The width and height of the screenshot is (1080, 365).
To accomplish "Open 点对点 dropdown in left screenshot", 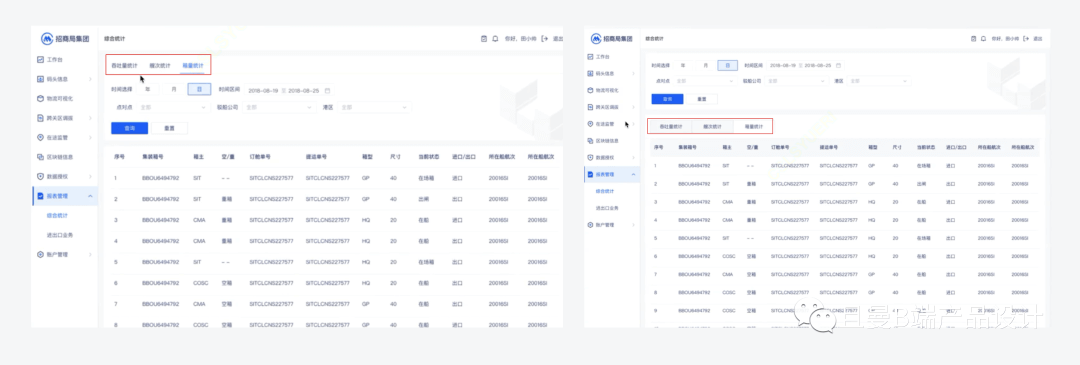I will [173, 107].
